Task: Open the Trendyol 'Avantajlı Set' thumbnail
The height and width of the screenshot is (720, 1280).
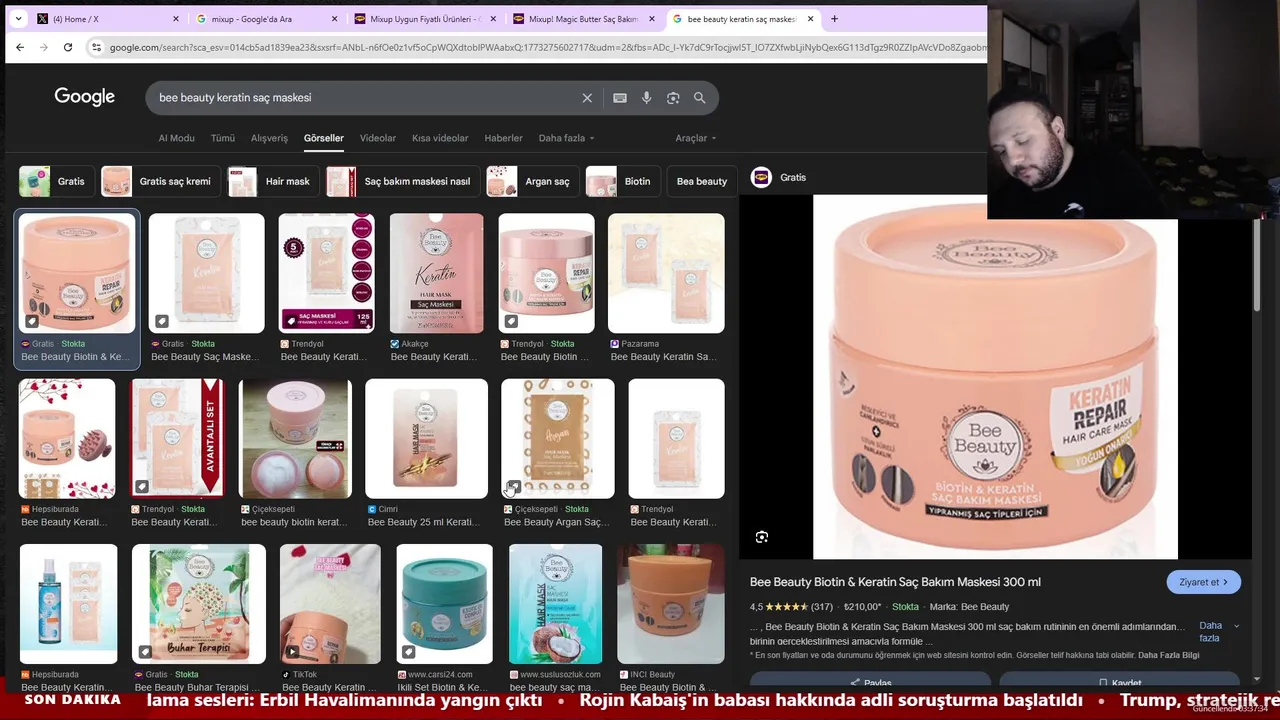Action: coord(177,438)
